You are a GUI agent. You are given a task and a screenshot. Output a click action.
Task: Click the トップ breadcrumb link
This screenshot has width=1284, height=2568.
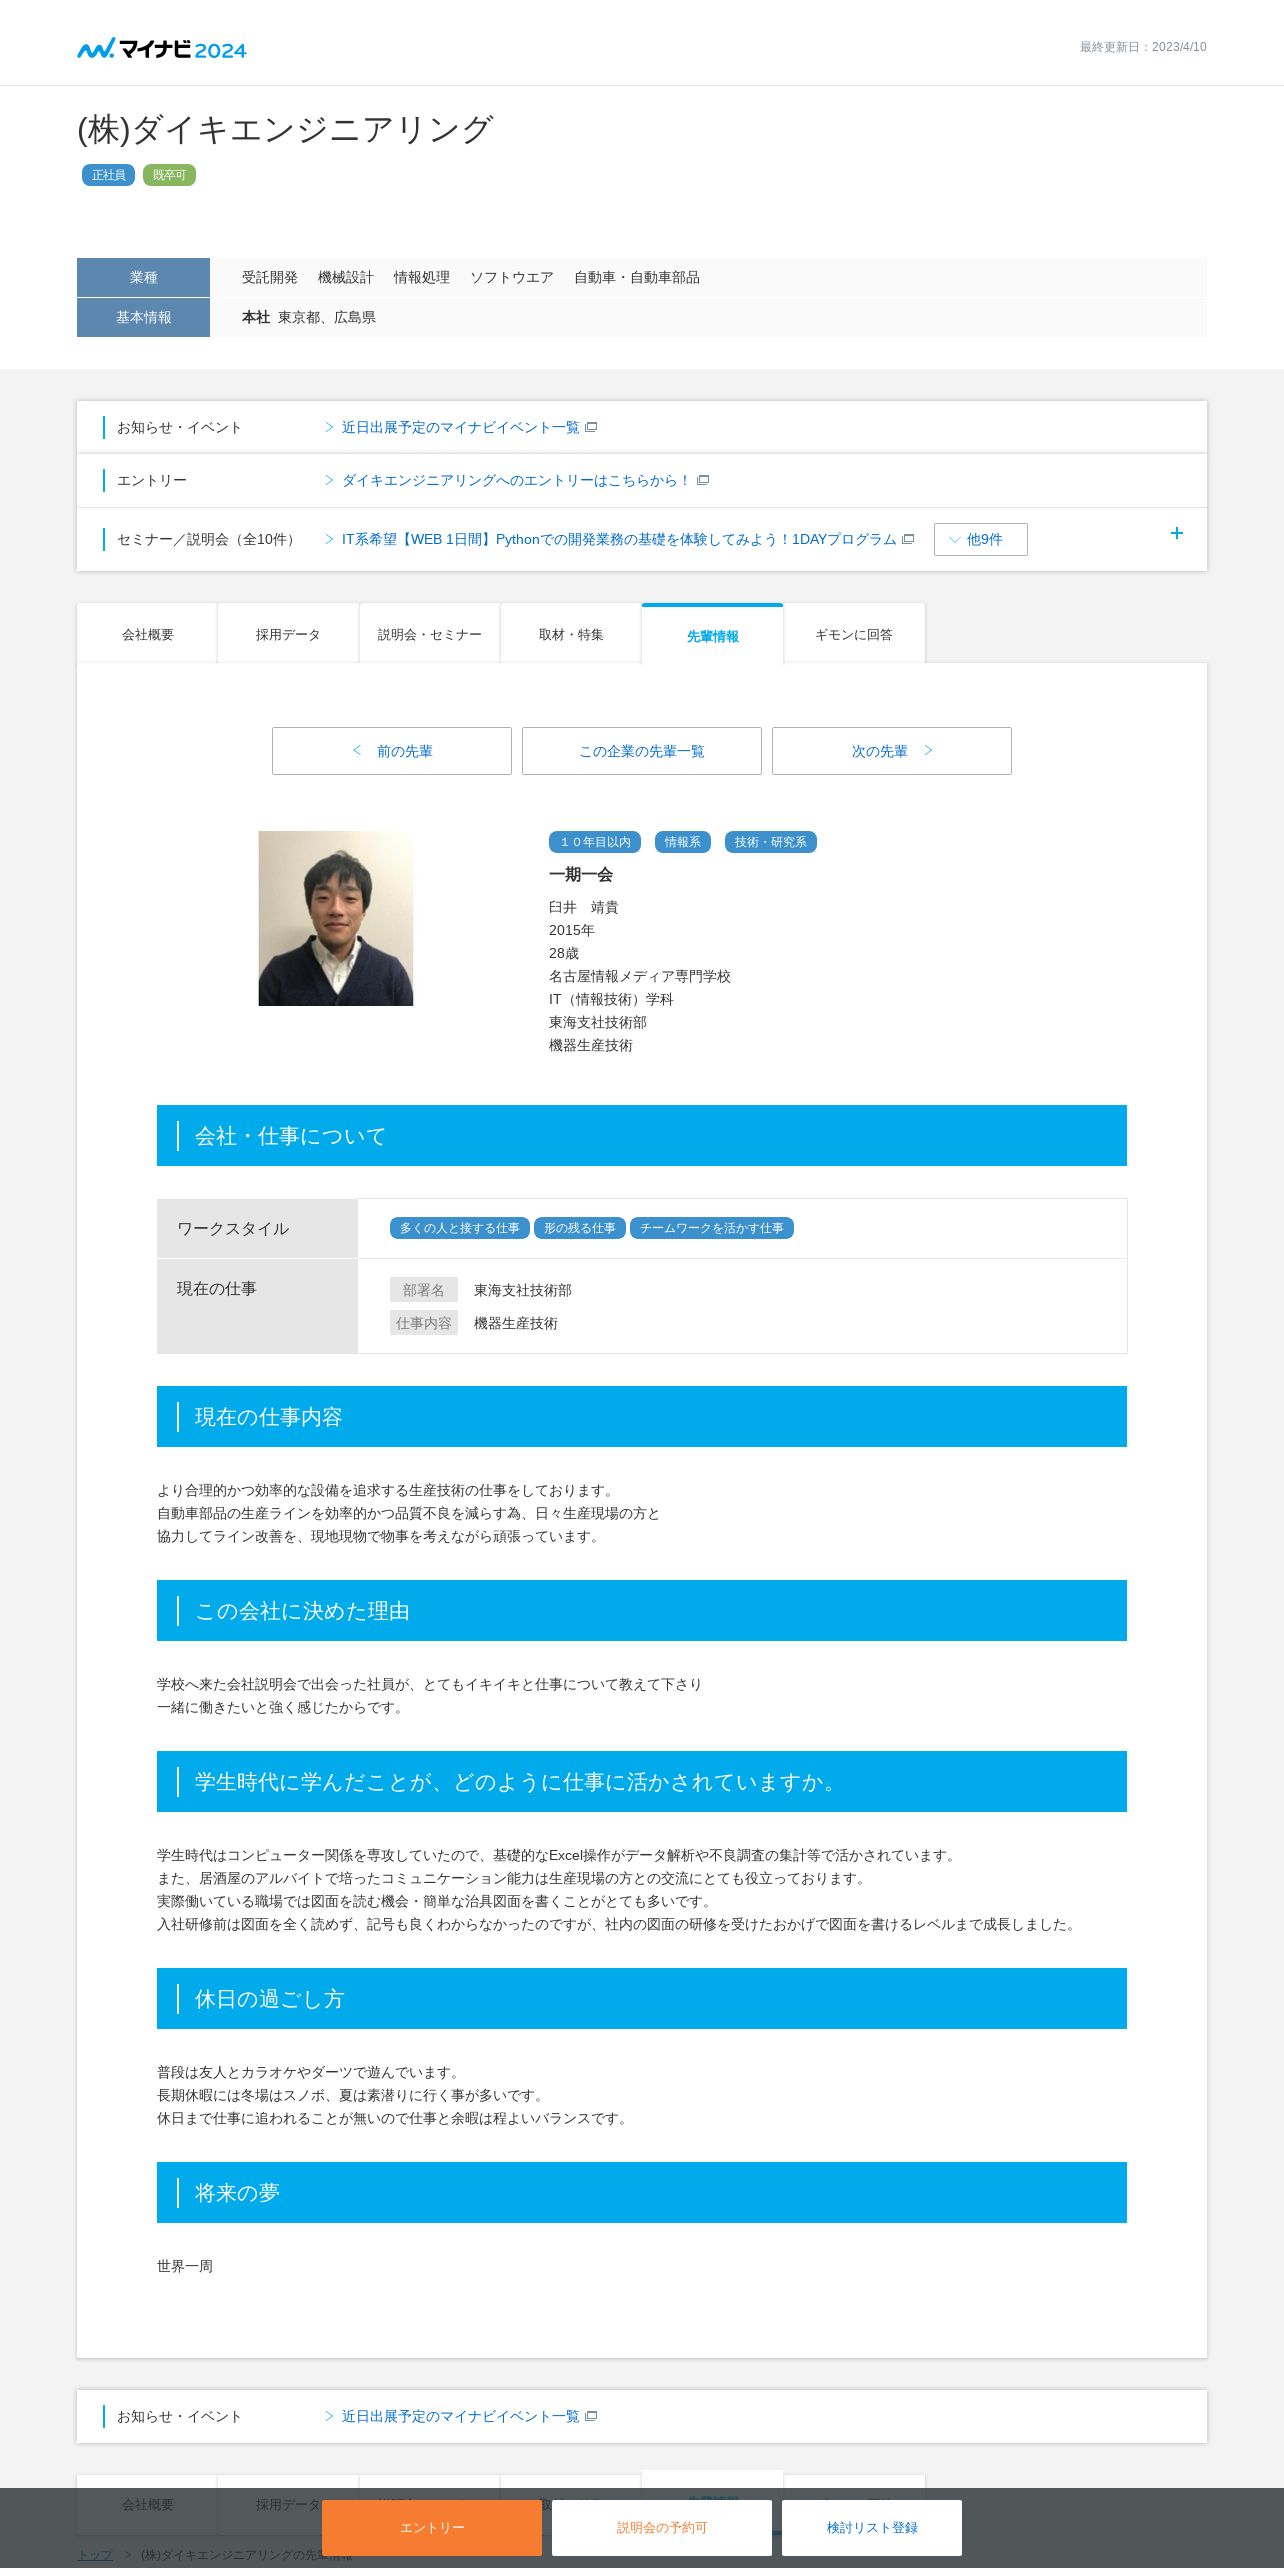point(95,2554)
